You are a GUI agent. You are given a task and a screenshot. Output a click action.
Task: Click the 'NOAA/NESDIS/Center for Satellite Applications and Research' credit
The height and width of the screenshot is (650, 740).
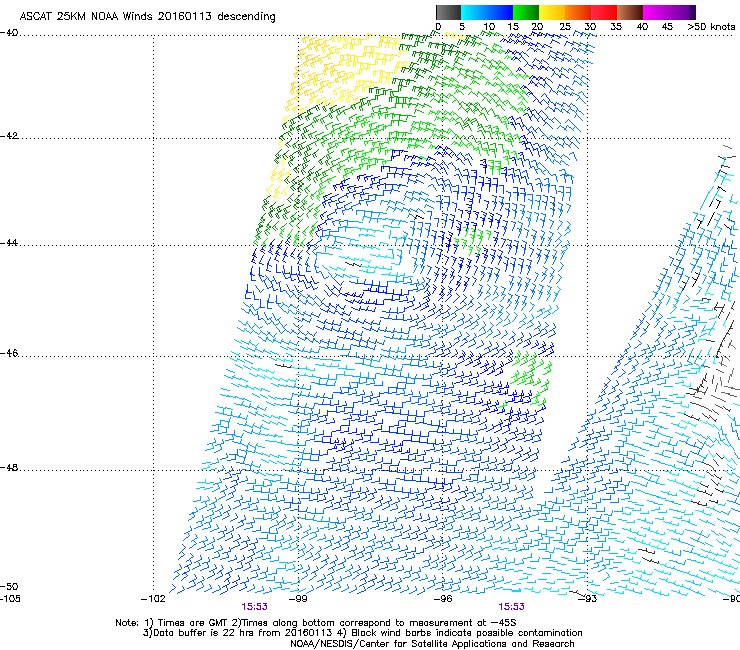[432, 644]
